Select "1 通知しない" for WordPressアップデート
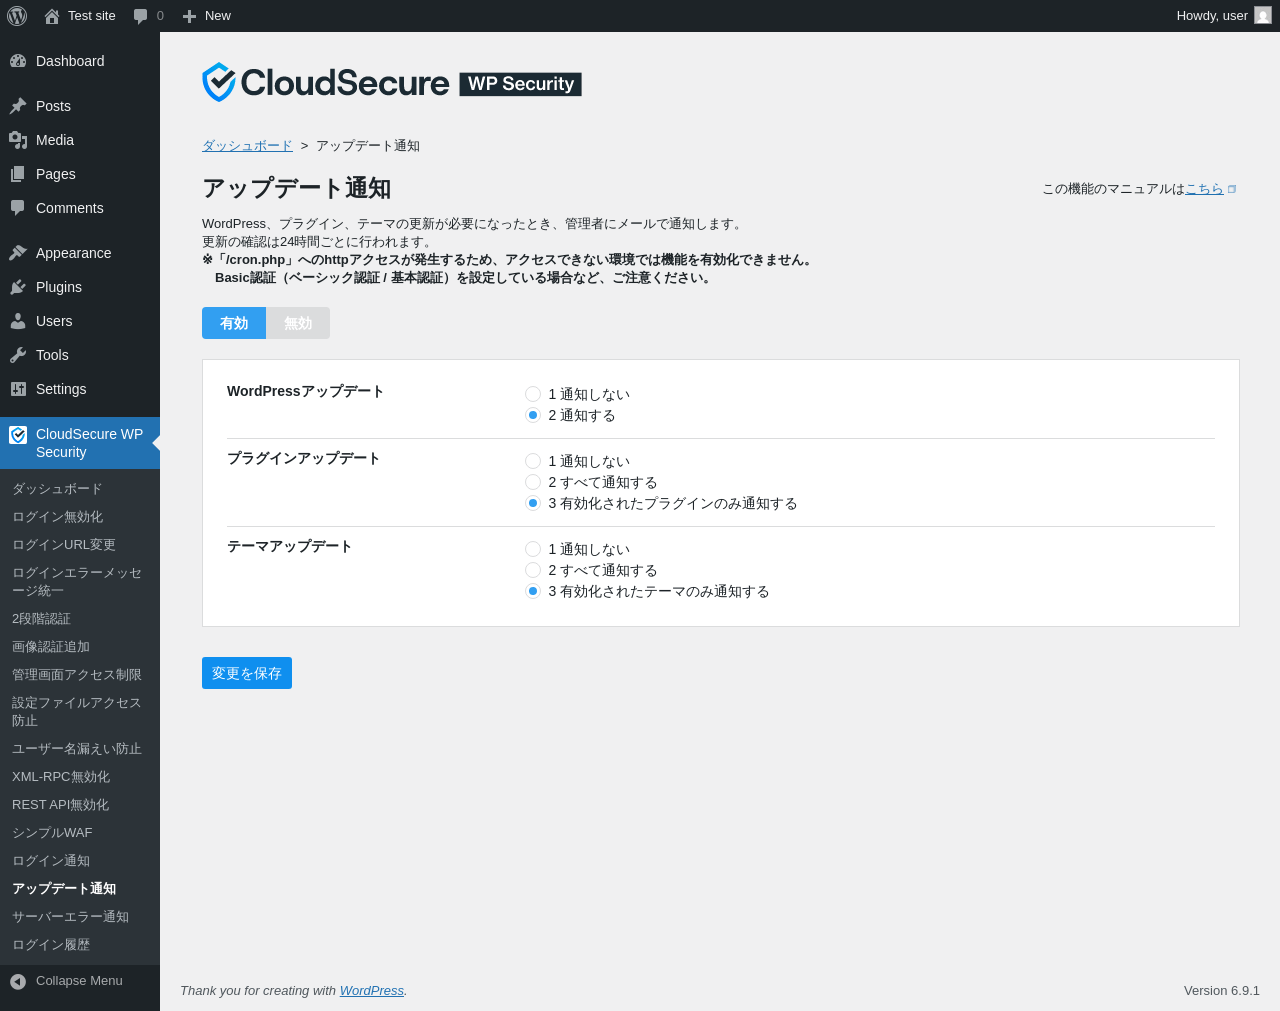 533,394
